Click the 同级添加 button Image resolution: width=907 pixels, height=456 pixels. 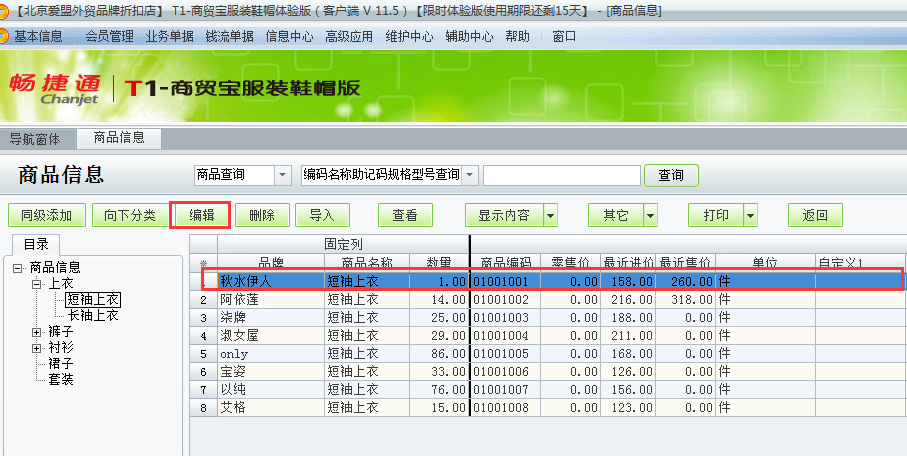pos(47,215)
